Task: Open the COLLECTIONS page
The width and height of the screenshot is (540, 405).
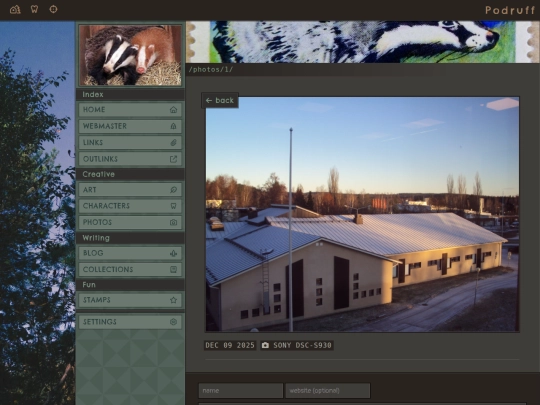Action: (130, 270)
